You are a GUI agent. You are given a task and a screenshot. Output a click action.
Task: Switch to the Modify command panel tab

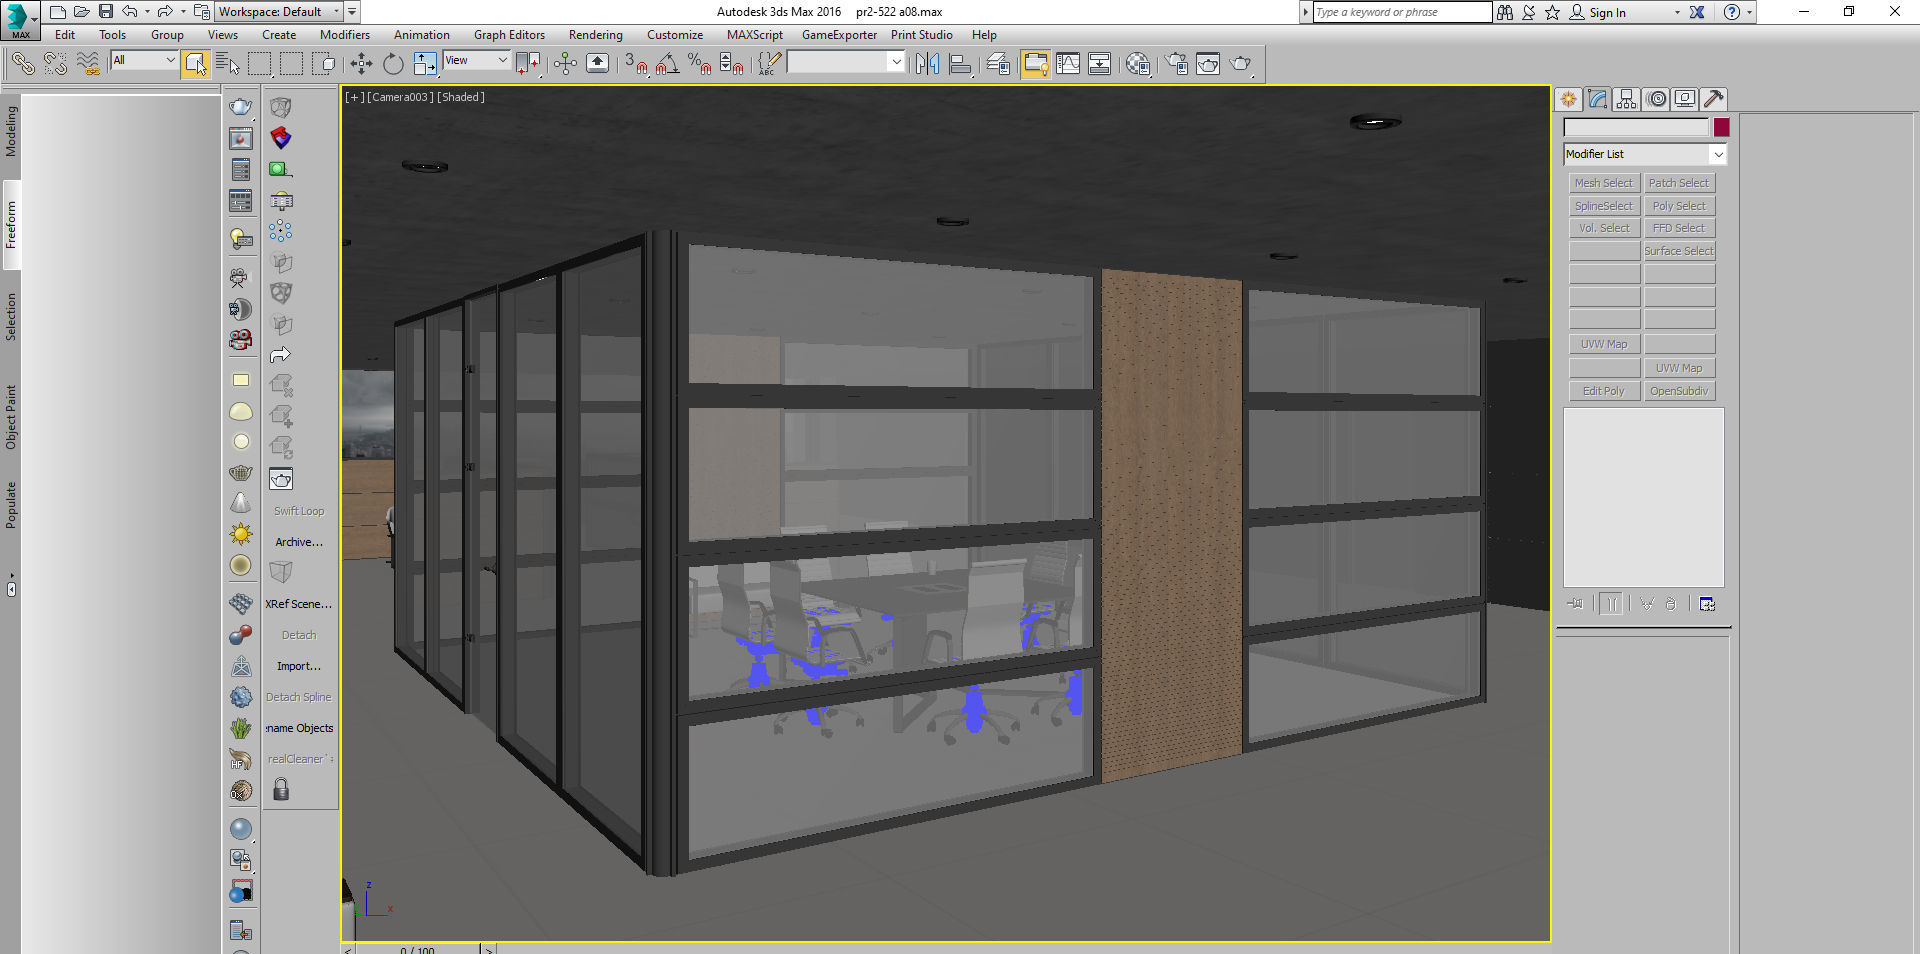[x=1597, y=99]
